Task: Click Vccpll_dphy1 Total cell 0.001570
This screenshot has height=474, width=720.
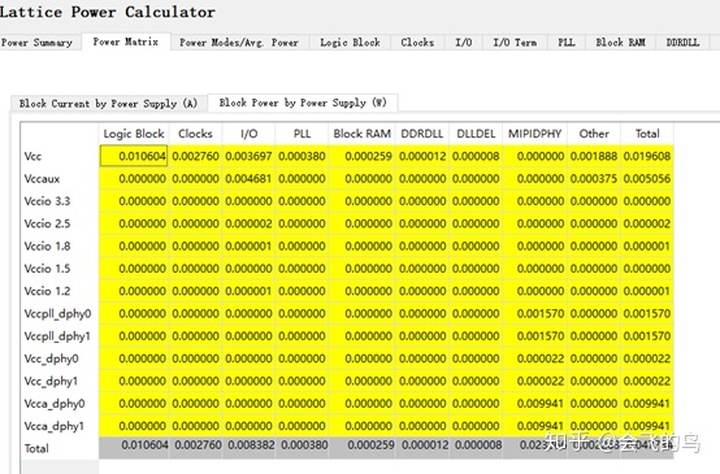Action: [647, 336]
